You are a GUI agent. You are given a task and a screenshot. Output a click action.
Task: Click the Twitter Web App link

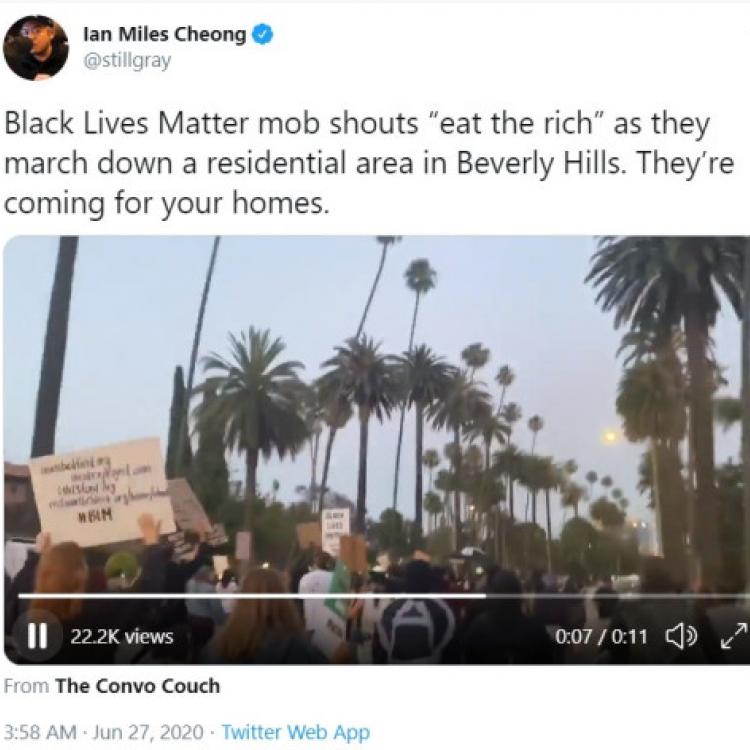click(x=296, y=732)
